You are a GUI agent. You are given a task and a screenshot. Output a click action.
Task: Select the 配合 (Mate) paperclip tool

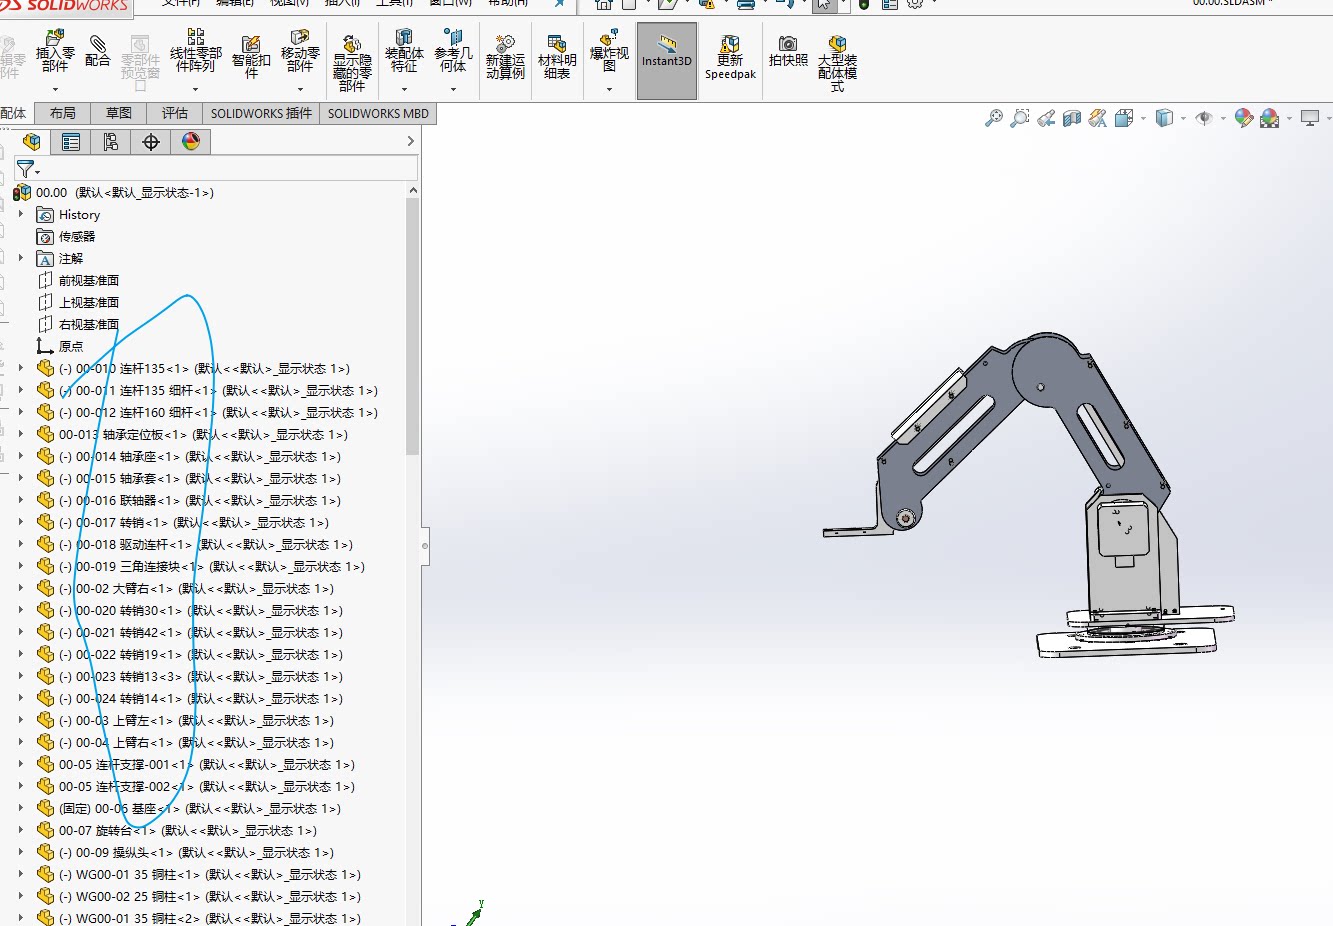click(x=98, y=50)
